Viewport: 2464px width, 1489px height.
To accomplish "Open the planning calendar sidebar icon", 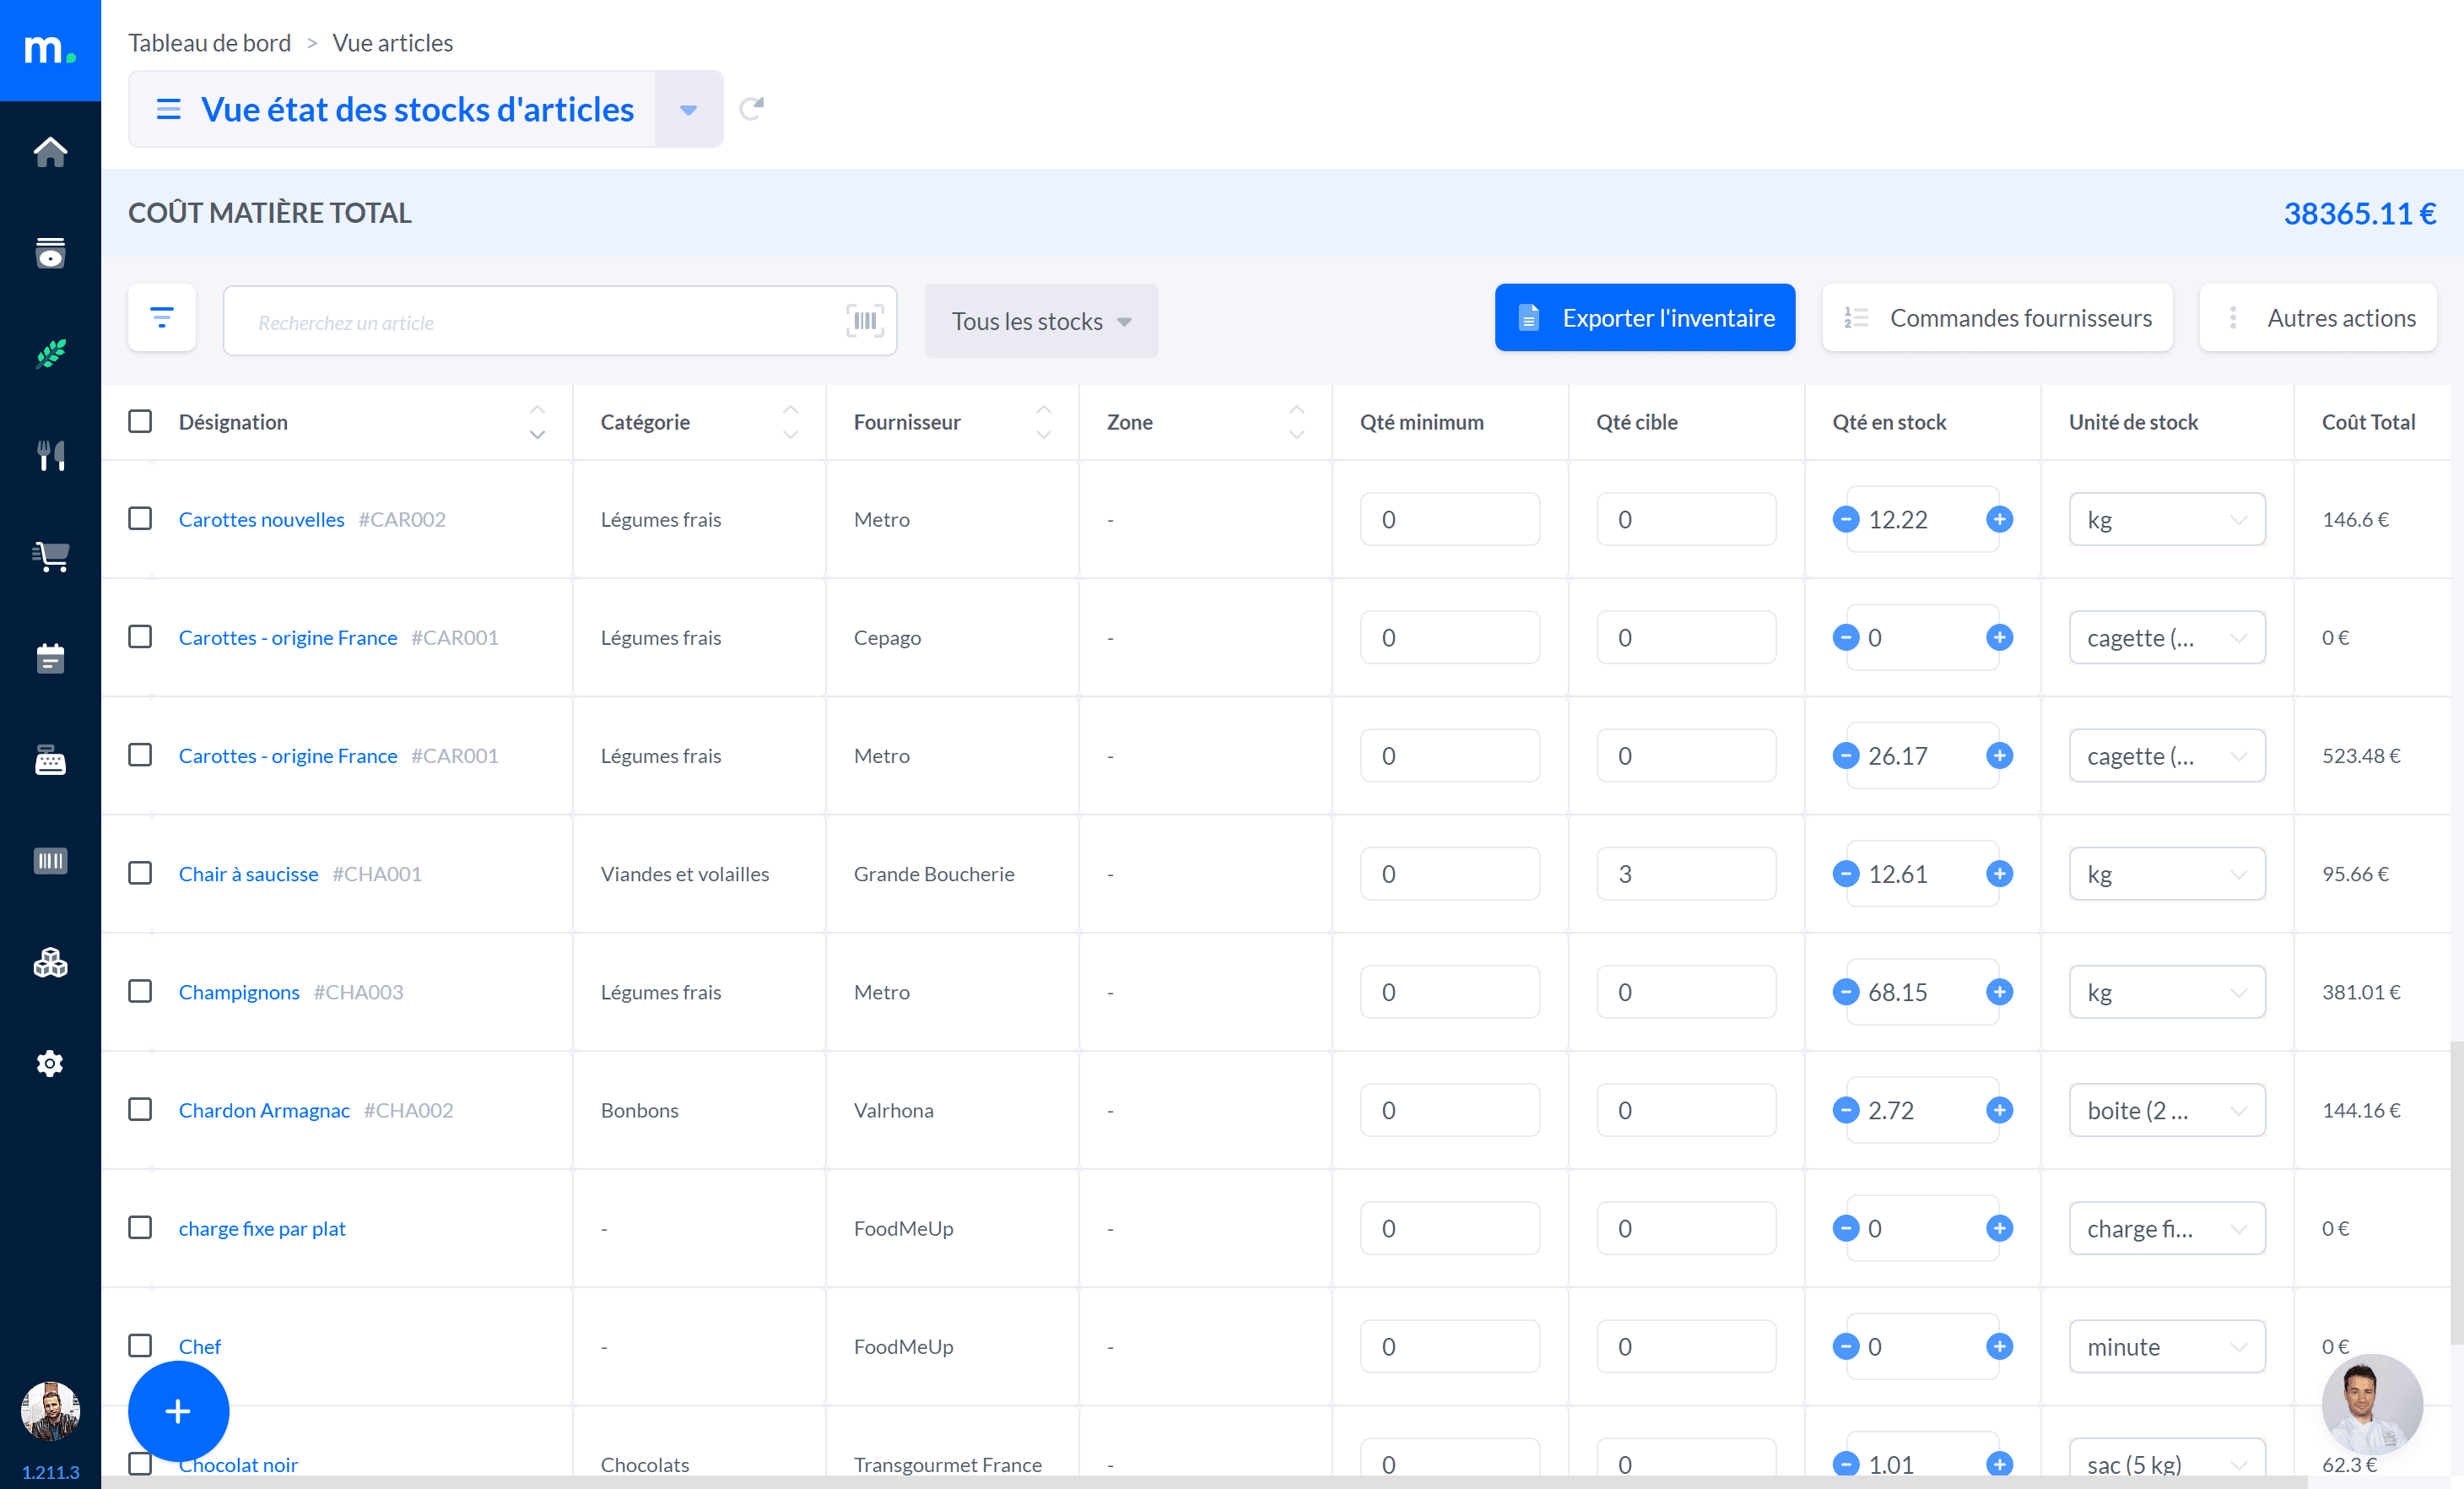I will tap(50, 658).
